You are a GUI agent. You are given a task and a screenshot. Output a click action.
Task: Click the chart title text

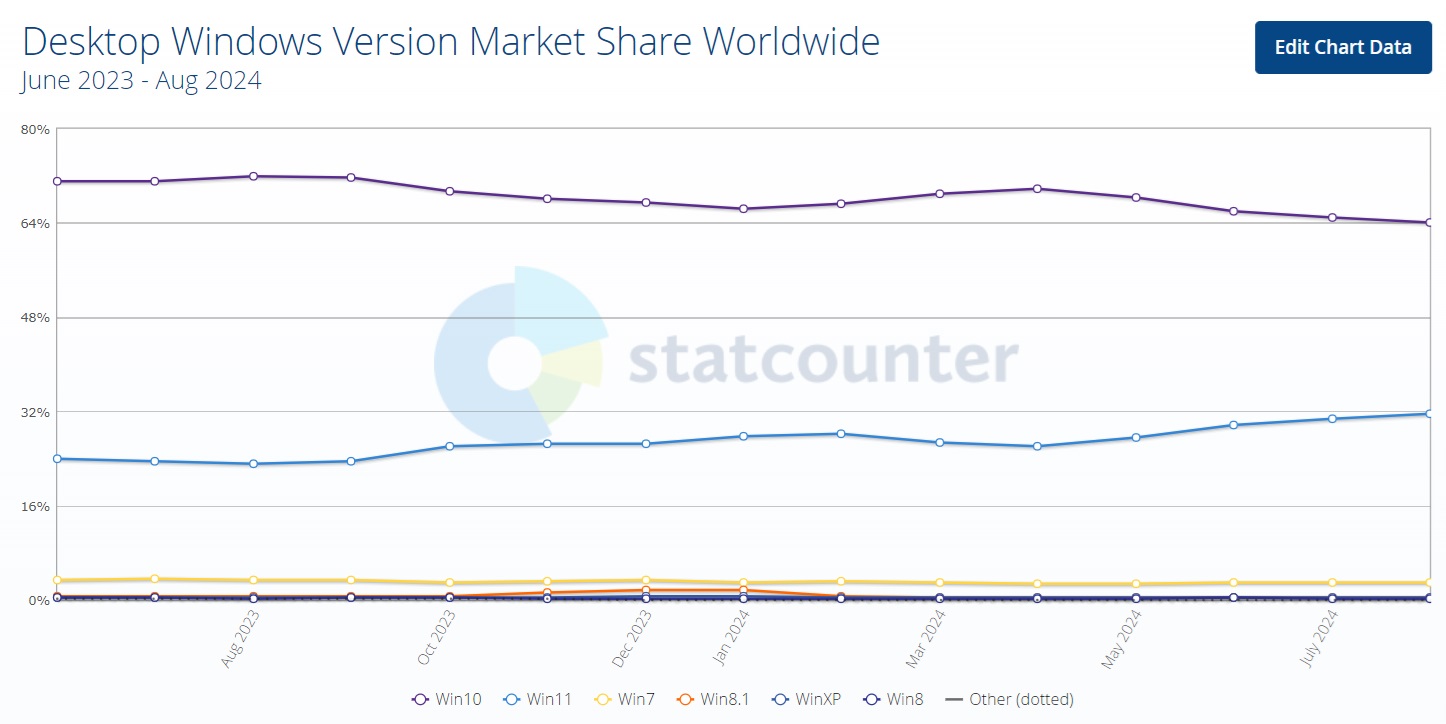tap(450, 42)
